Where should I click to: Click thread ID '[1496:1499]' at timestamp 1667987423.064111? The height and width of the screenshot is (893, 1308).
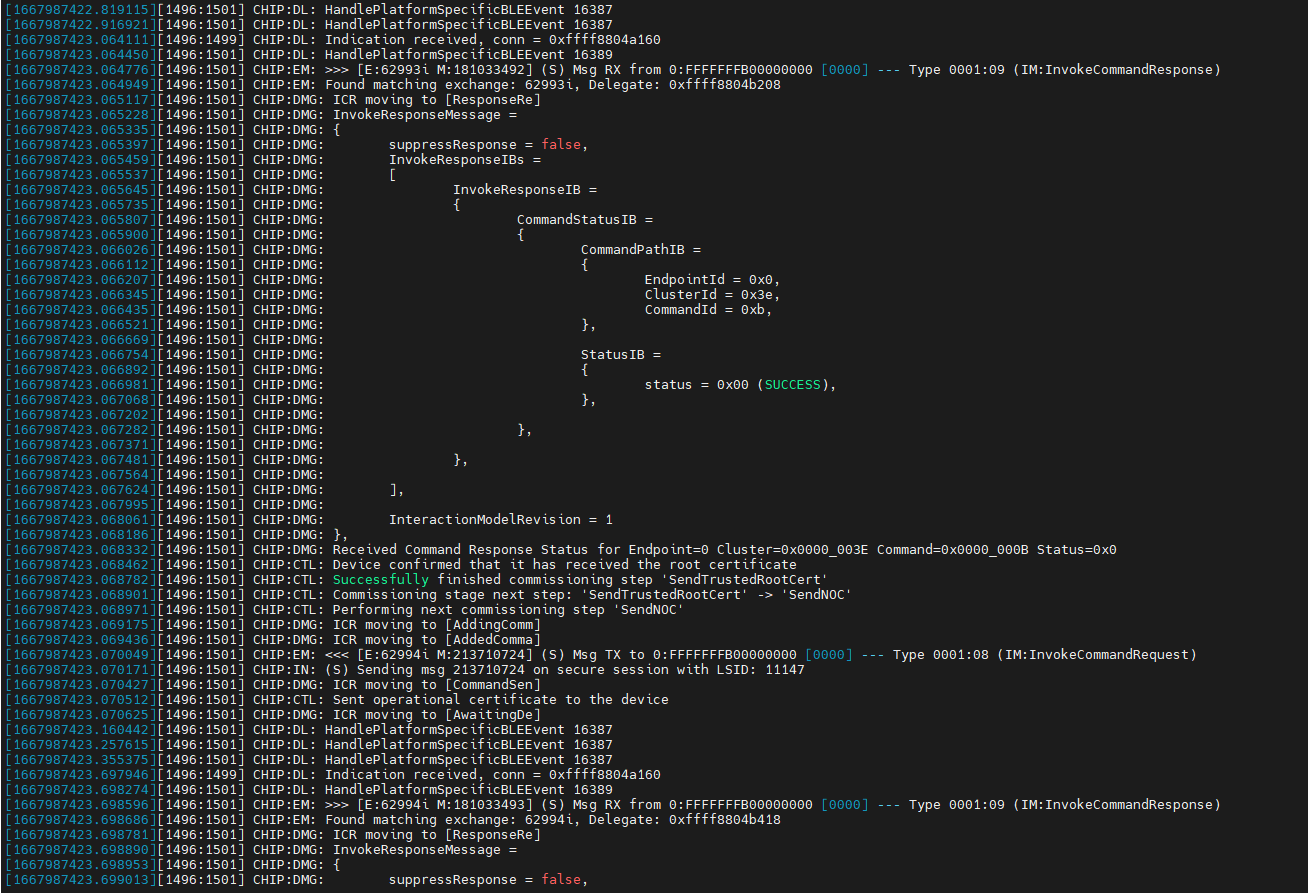coord(201,39)
